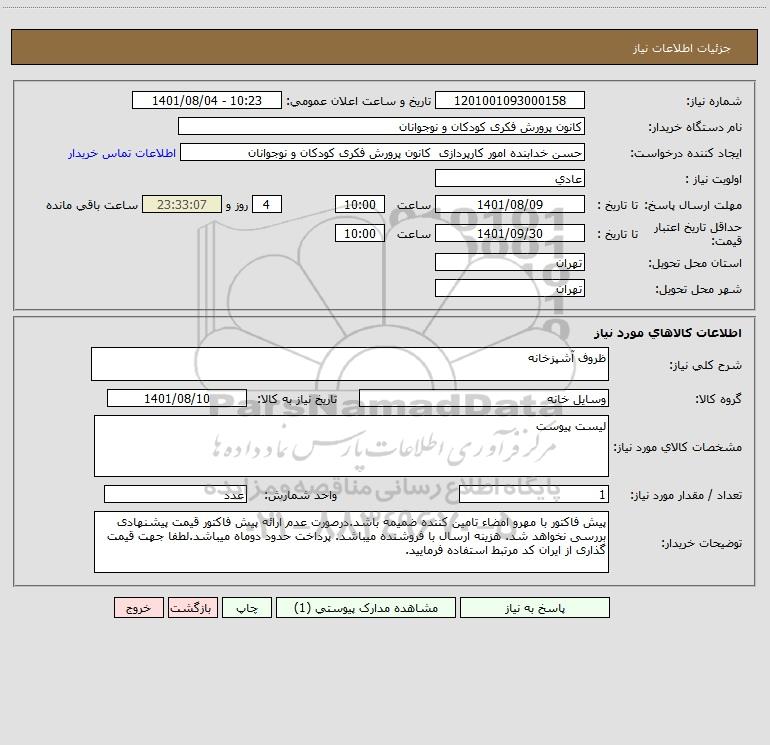This screenshot has height=745, width=770.
Task: Select the استان محل تحویل تهران field
Action: click(x=510, y=262)
